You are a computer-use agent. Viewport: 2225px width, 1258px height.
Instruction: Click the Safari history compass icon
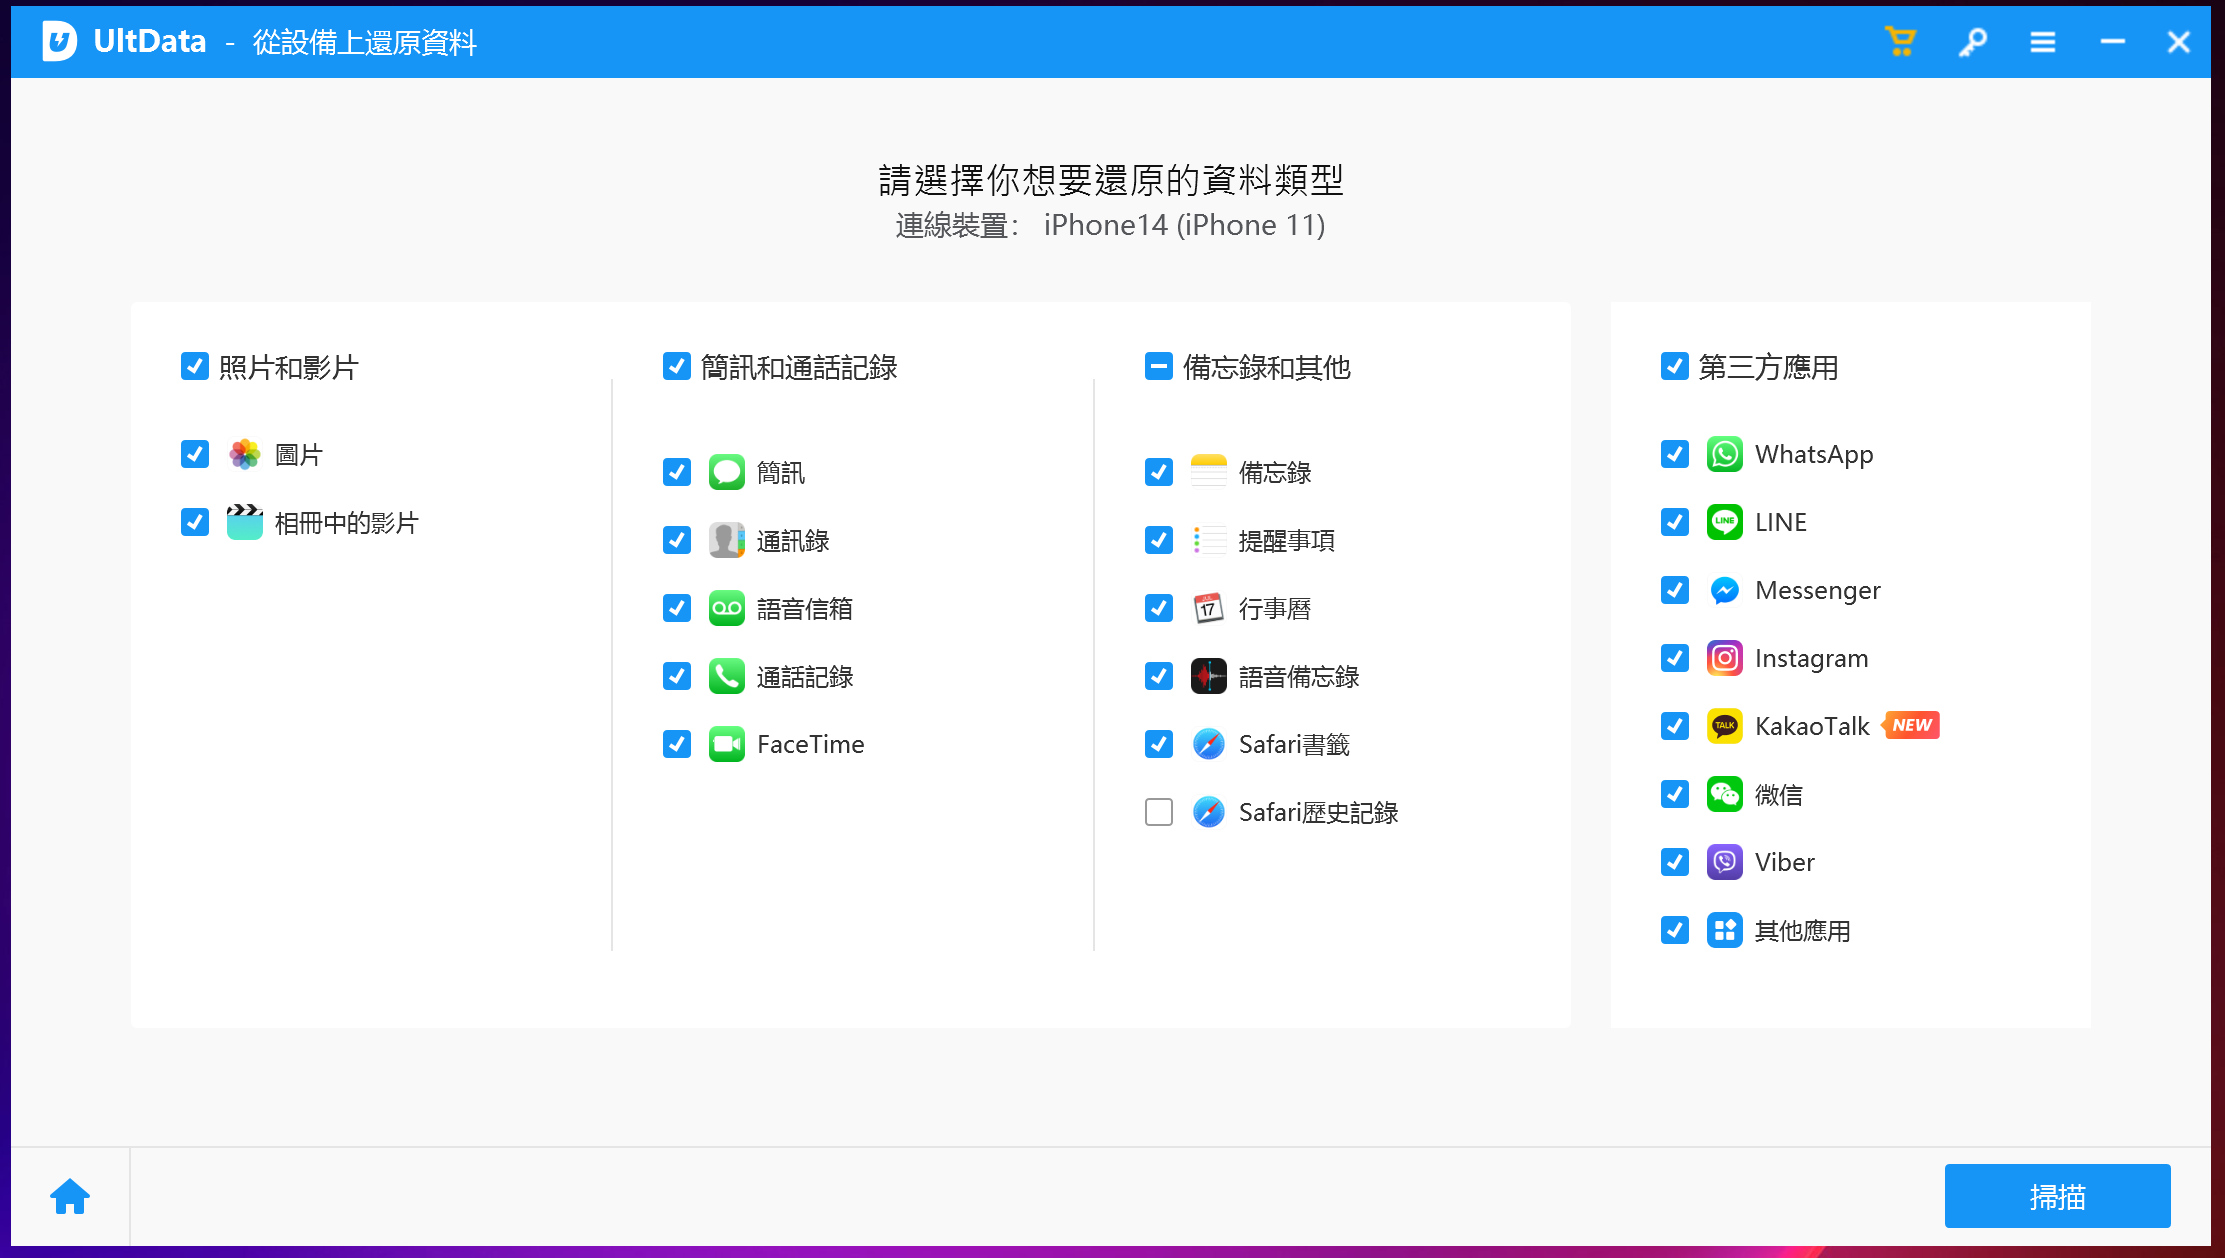coord(1209,812)
